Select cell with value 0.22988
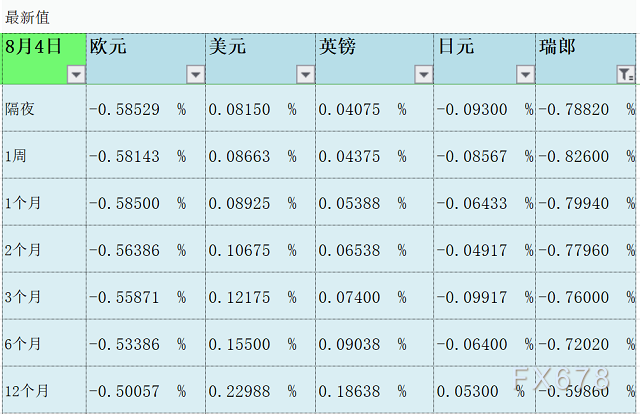Viewport: 640px width, 414px height. pos(260,390)
